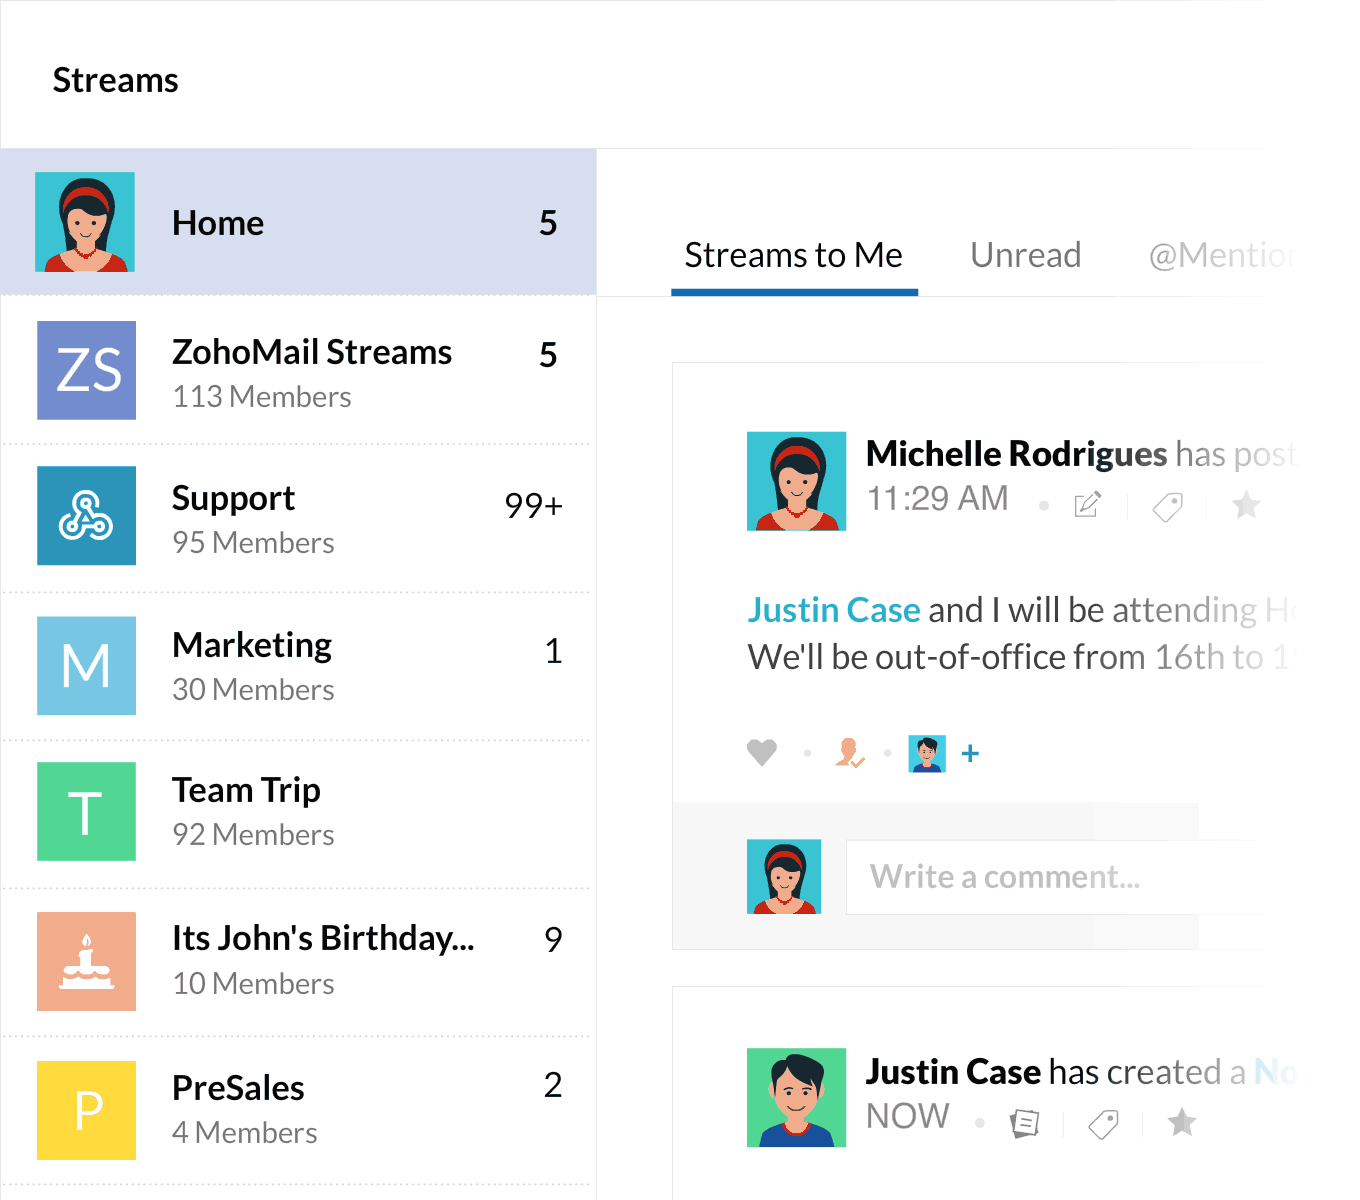Select the Streams to Me tab

pos(793,256)
